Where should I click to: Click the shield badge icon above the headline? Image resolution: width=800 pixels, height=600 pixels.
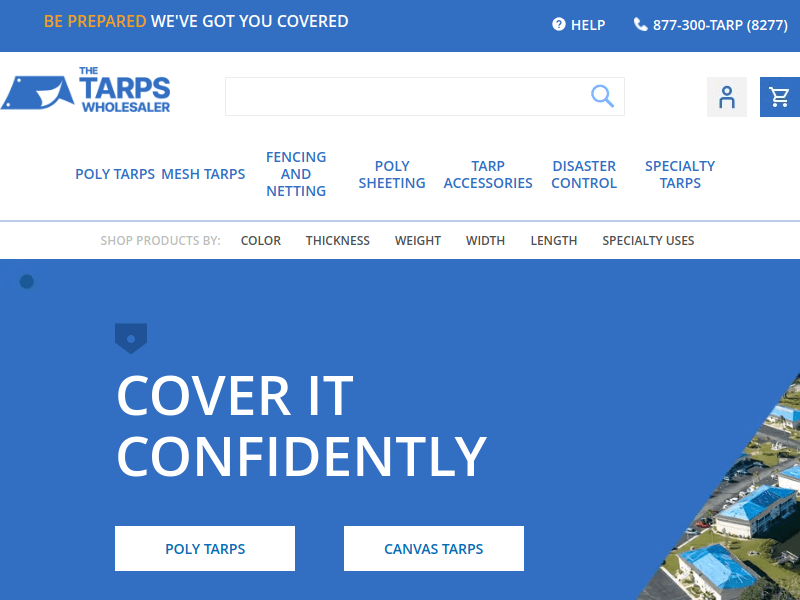130,338
